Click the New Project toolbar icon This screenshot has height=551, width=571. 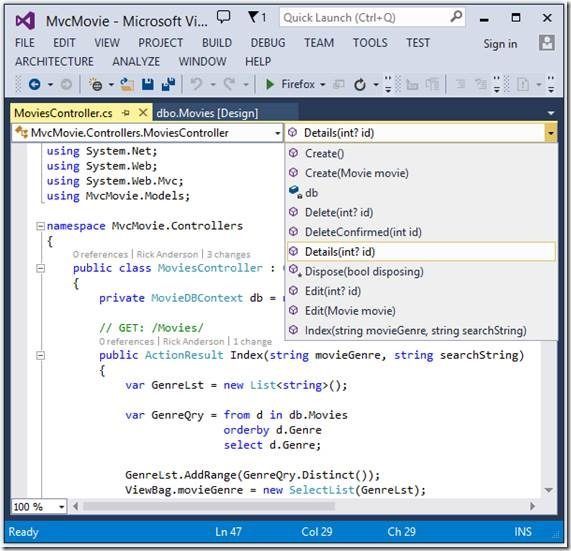[x=96, y=84]
